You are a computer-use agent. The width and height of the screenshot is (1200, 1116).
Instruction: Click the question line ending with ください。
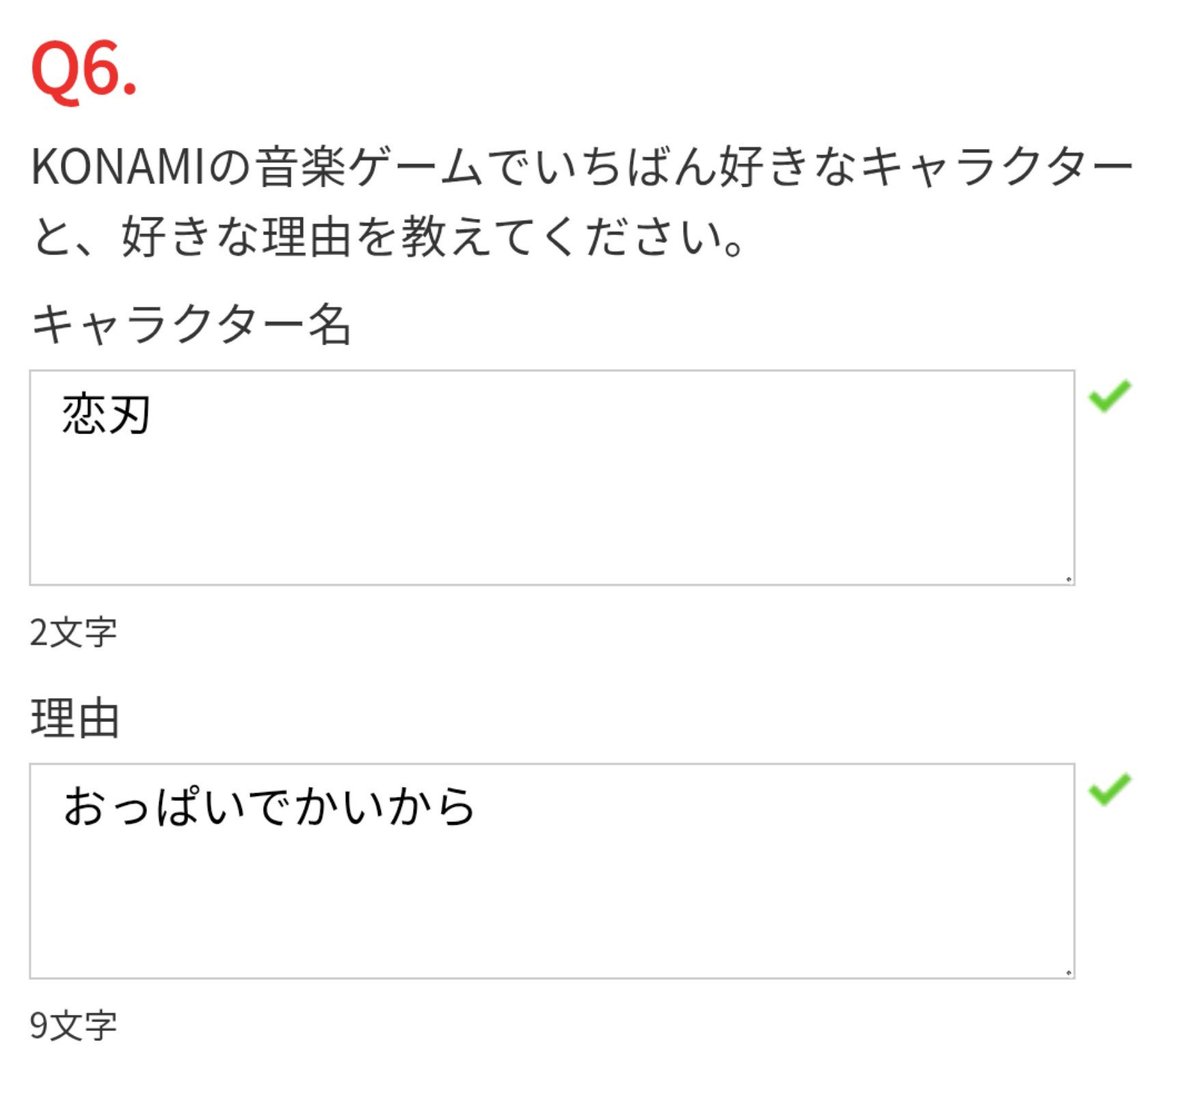(389, 237)
